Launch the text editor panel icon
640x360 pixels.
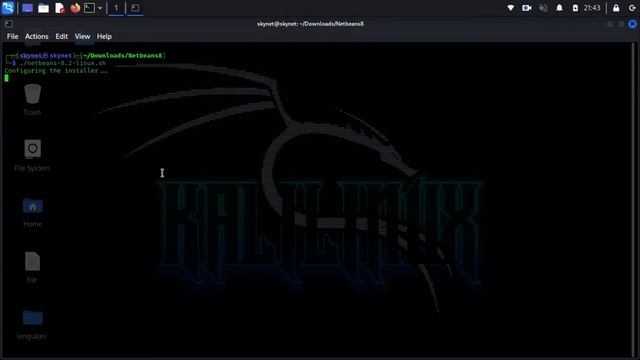[x=60, y=8]
